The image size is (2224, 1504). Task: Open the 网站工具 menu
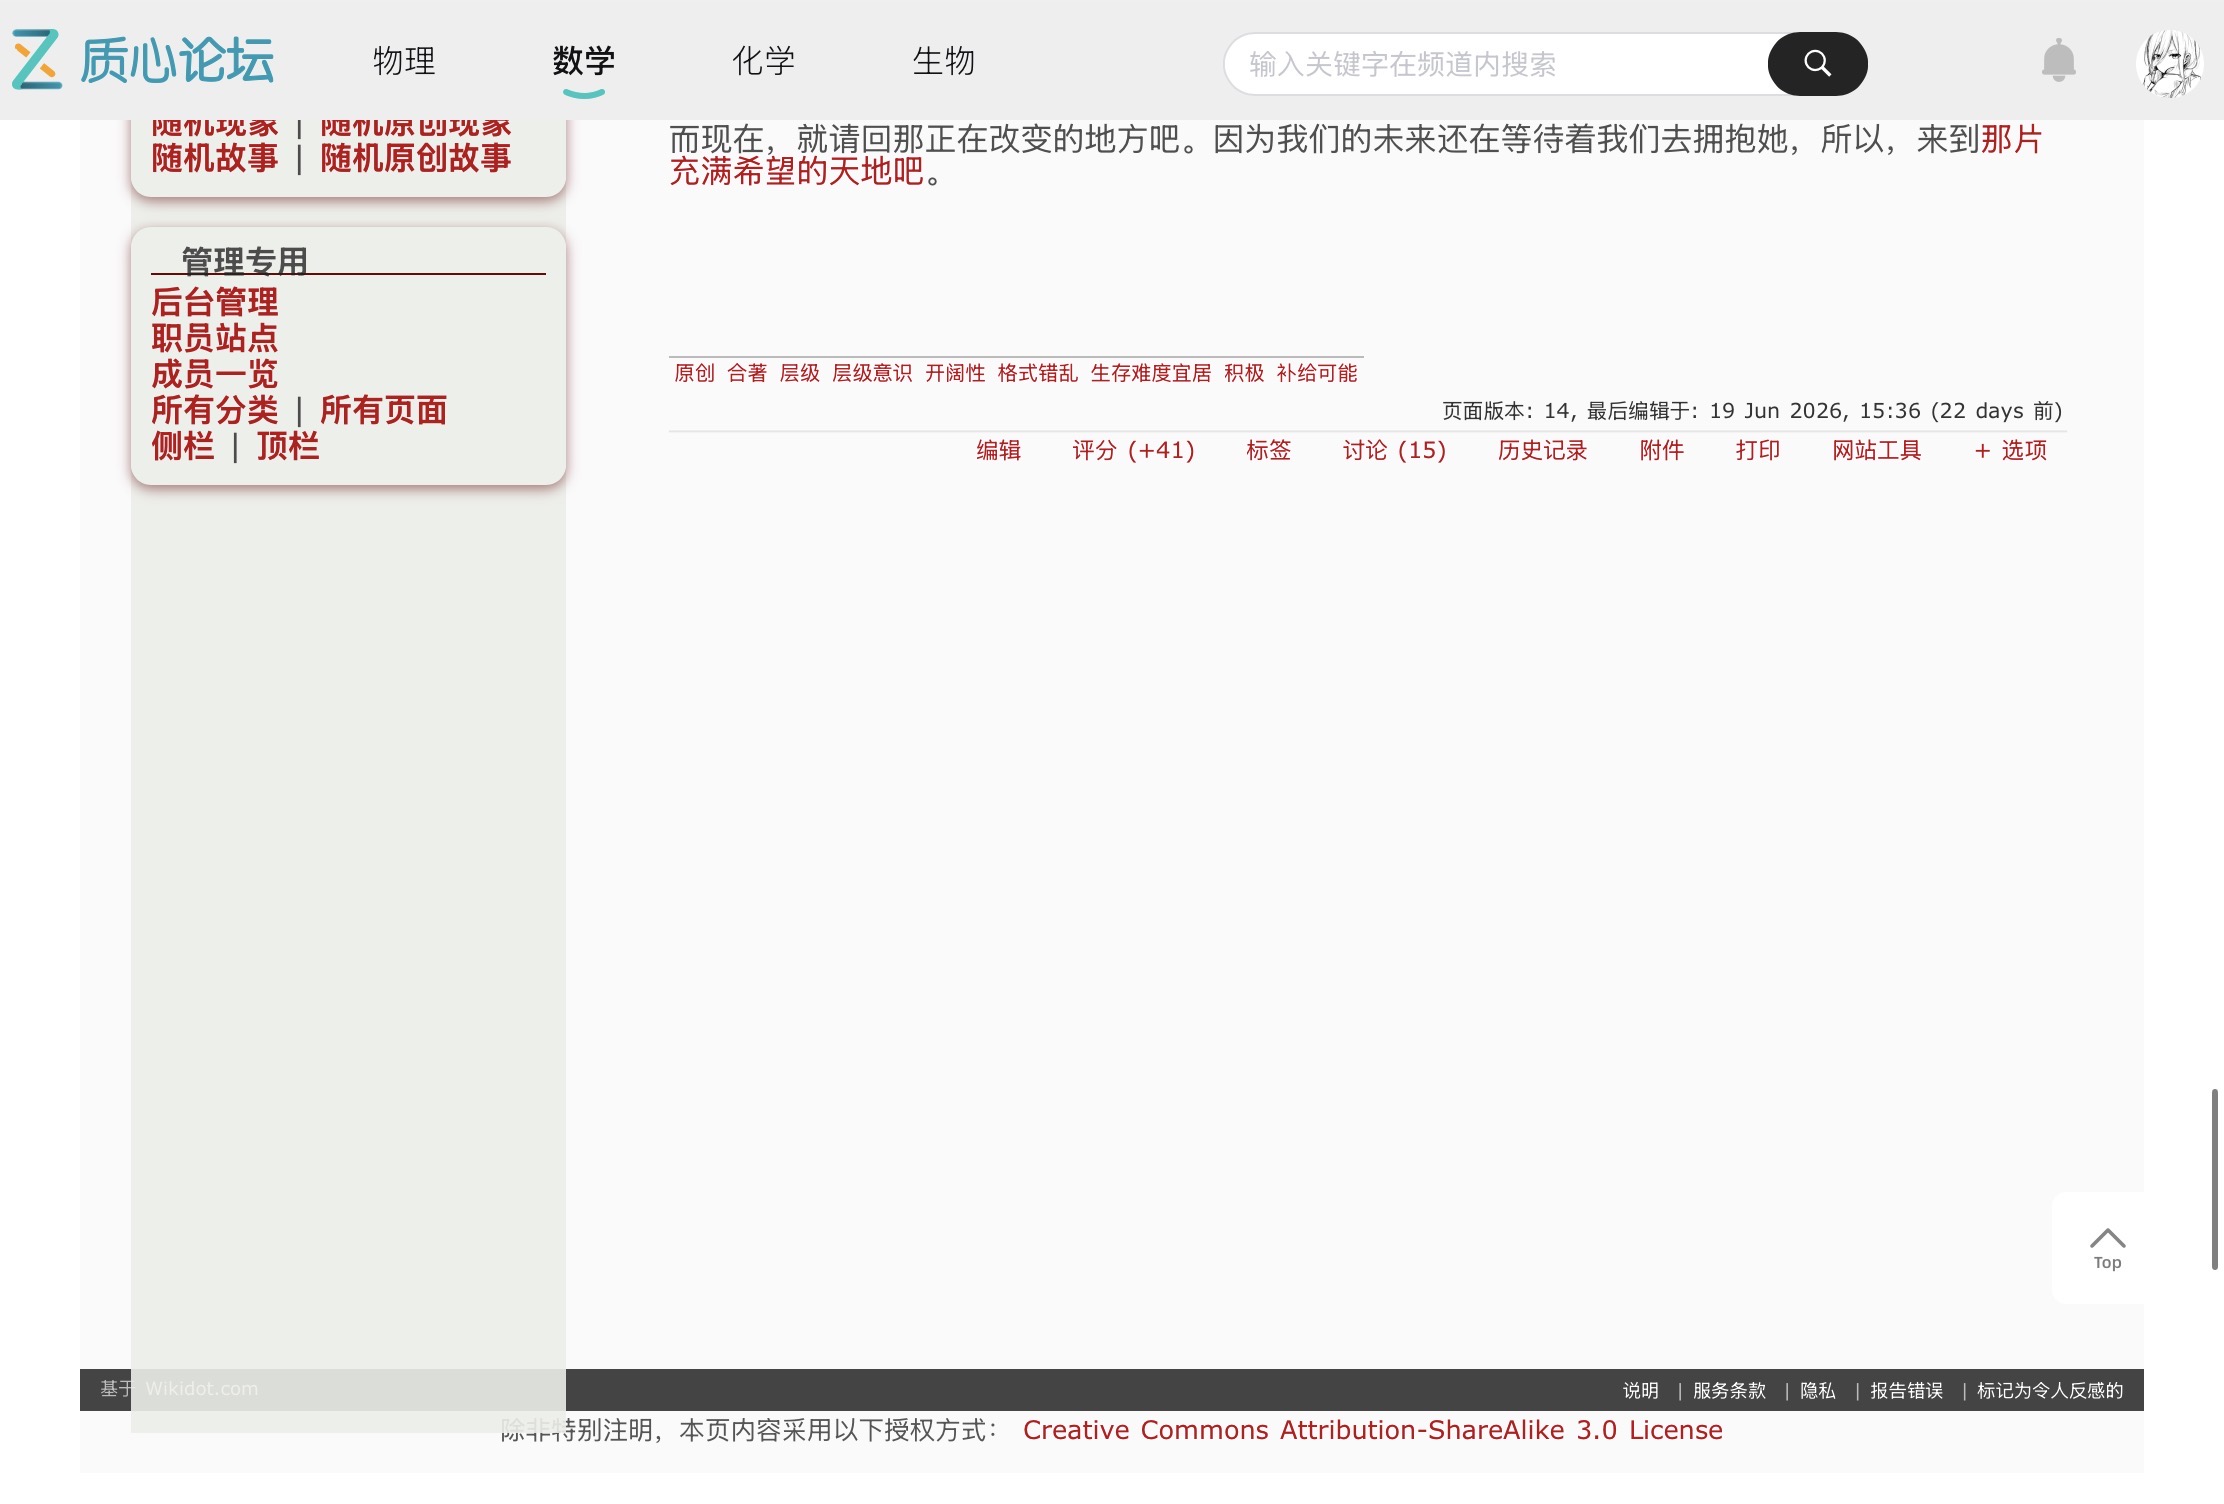click(x=1876, y=450)
